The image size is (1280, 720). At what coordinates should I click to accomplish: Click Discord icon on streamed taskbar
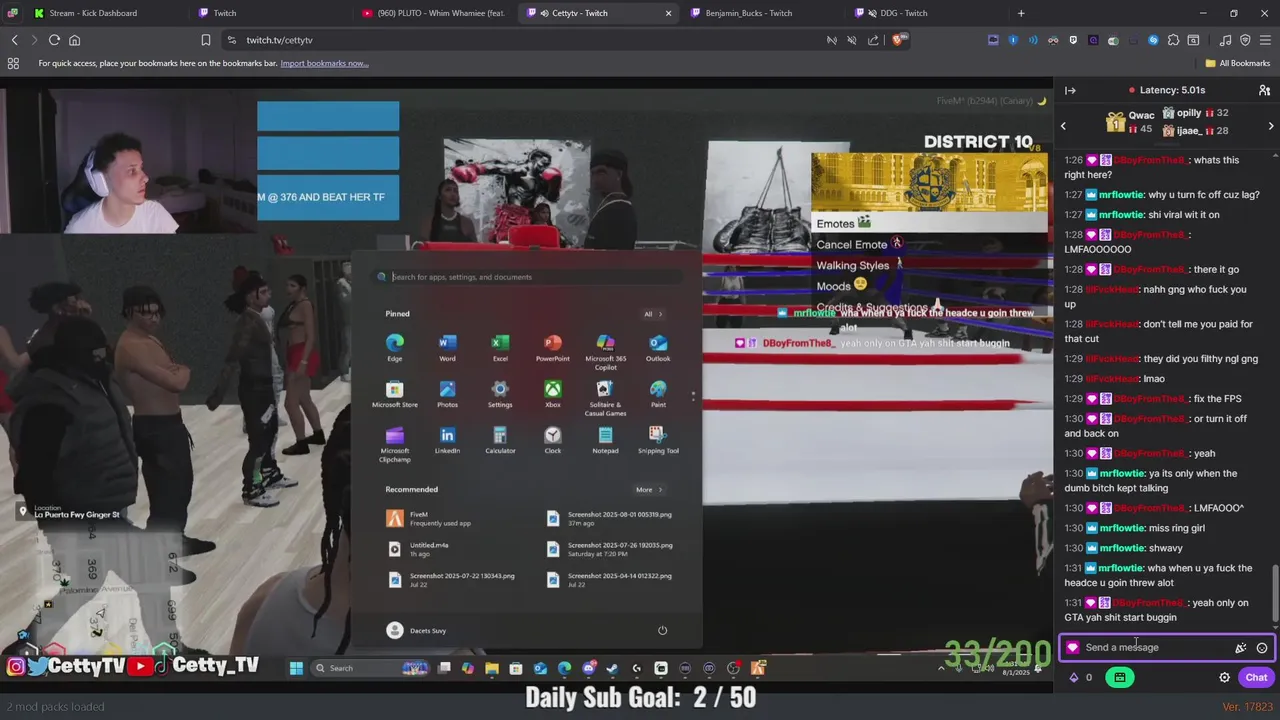point(589,668)
